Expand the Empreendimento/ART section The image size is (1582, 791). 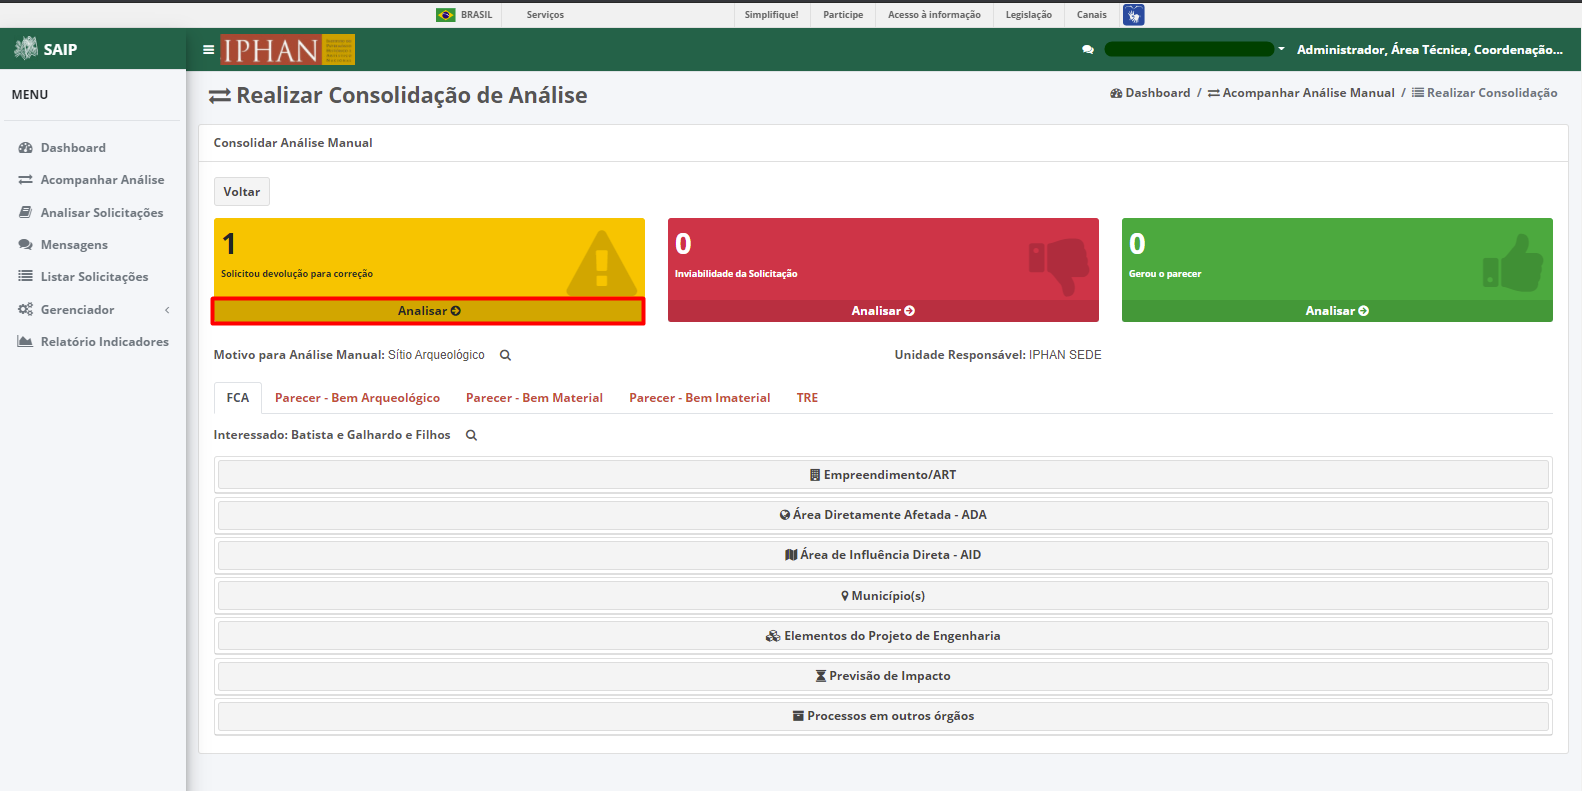(883, 475)
